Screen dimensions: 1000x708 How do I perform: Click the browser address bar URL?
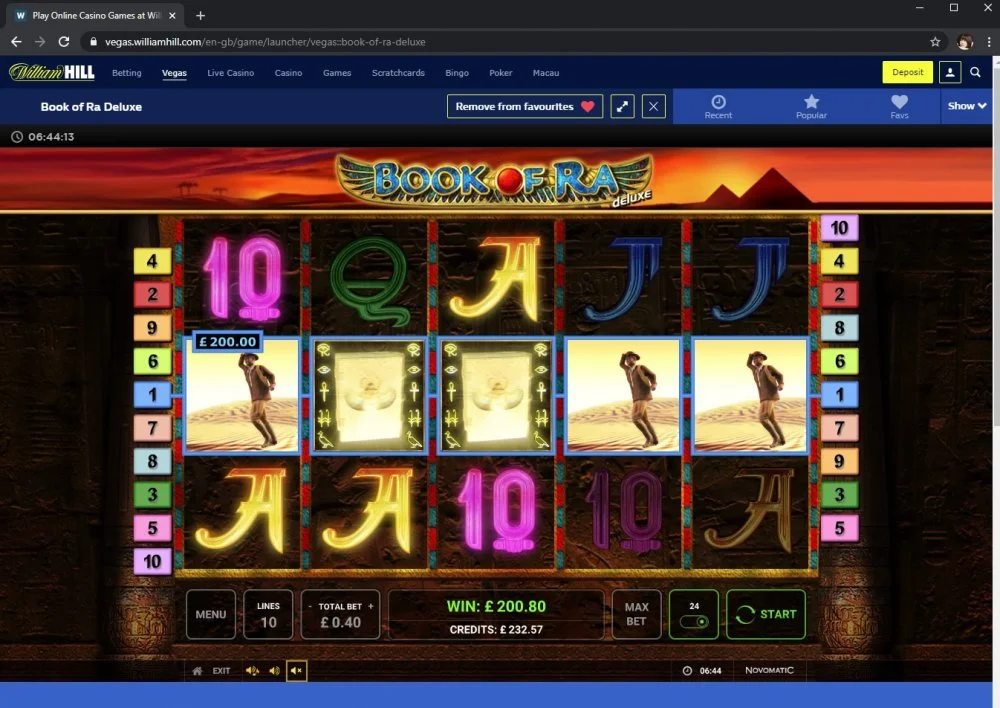pyautogui.click(x=265, y=41)
